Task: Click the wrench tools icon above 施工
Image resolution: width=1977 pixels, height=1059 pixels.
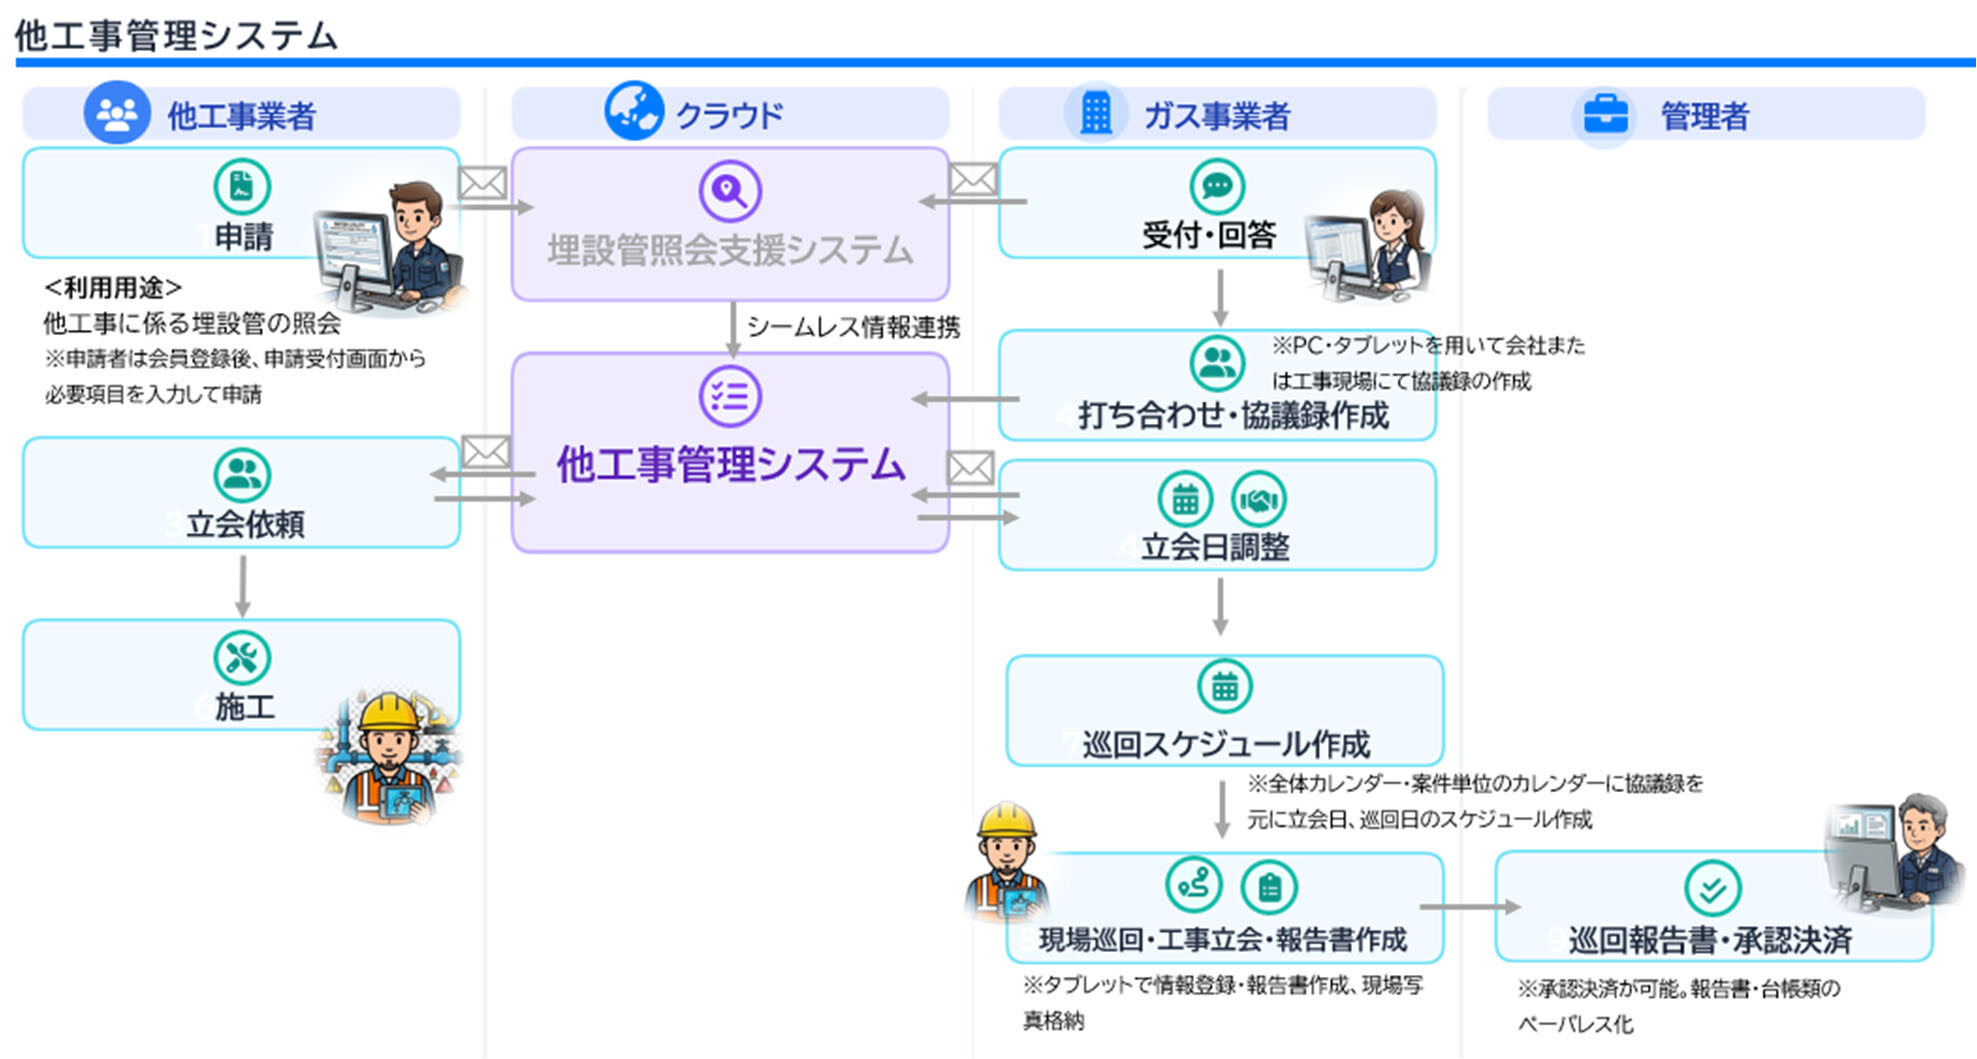Action: (242, 658)
